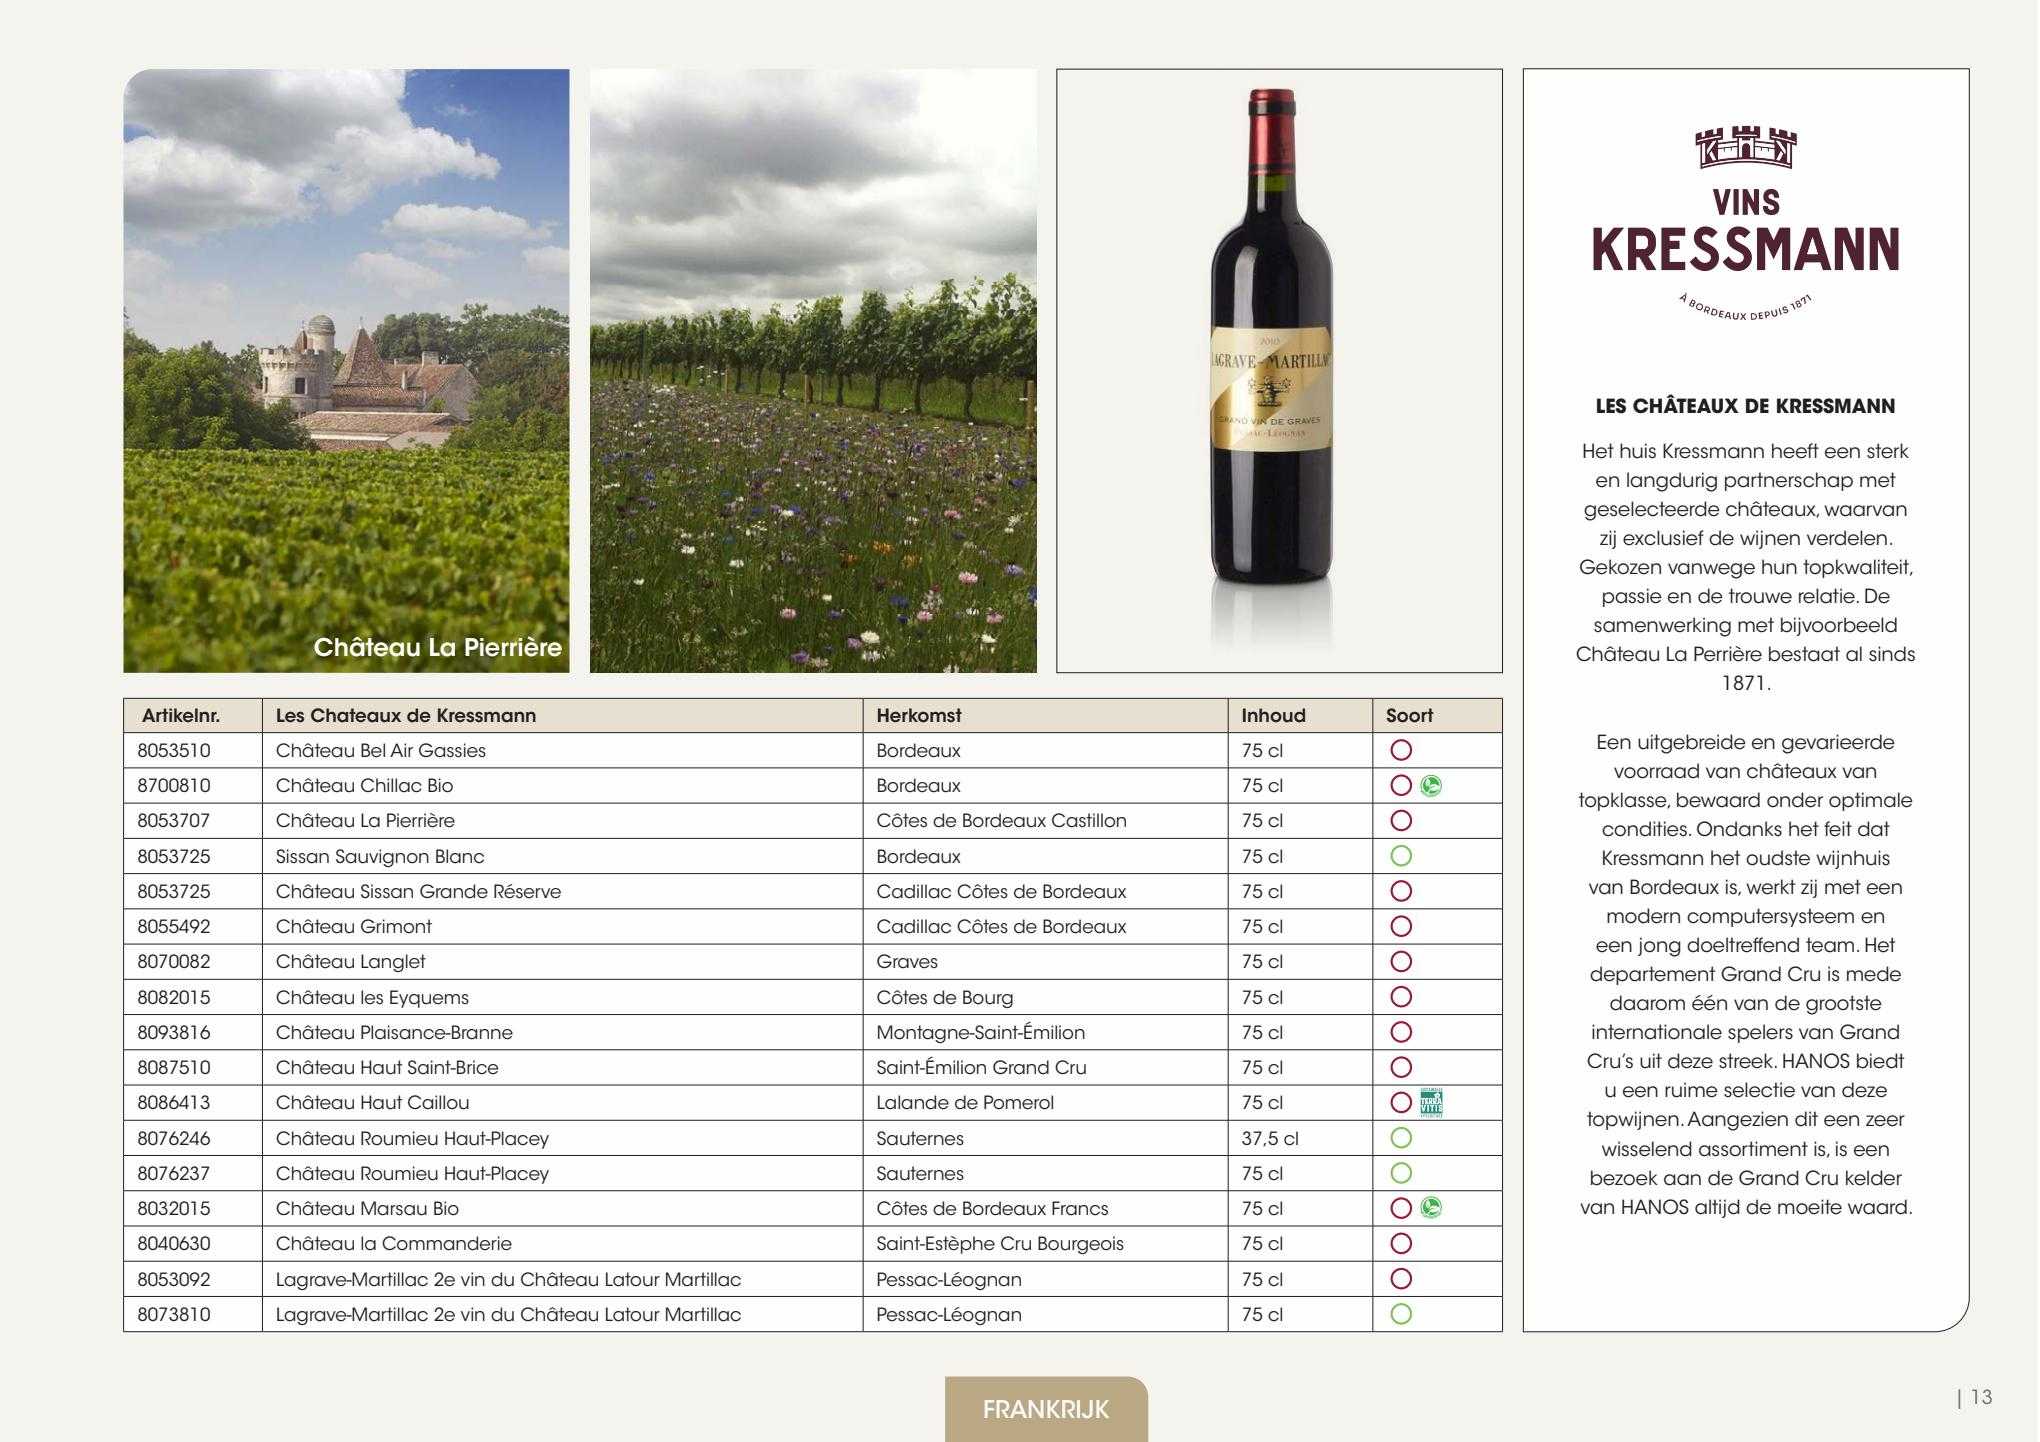This screenshot has width=2040, height=1442.
Task: Click the red circle in Château Langlet row
Action: (x=1401, y=962)
